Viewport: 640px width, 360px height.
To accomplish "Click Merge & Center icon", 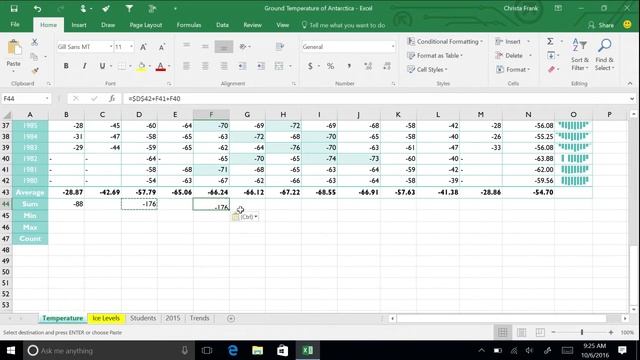I will pyautogui.click(x=279, y=66).
